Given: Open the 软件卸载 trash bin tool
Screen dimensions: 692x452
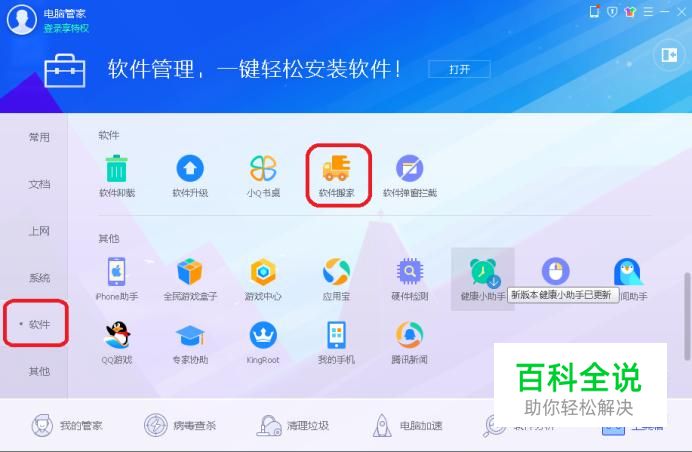Looking at the screenshot, I should [117, 175].
